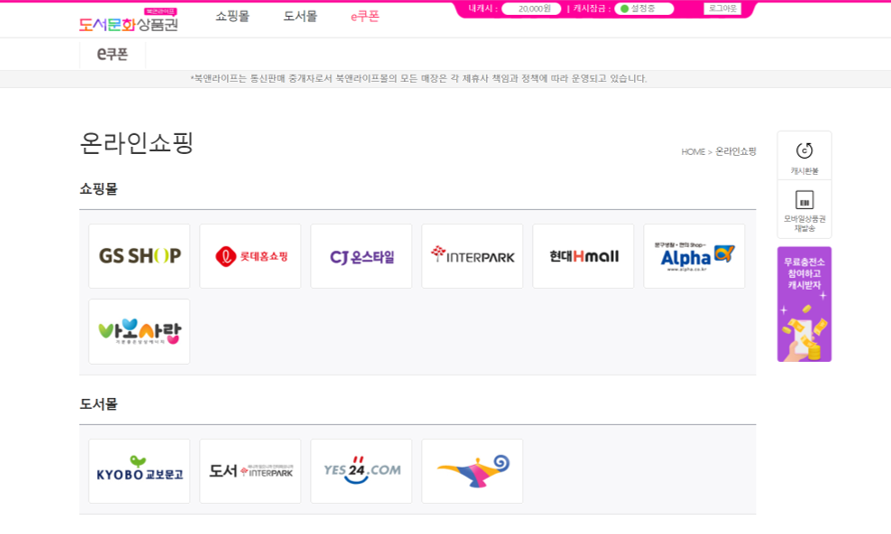891x534 pixels.
Task: Click the 로그아웃 button
Action: click(722, 9)
